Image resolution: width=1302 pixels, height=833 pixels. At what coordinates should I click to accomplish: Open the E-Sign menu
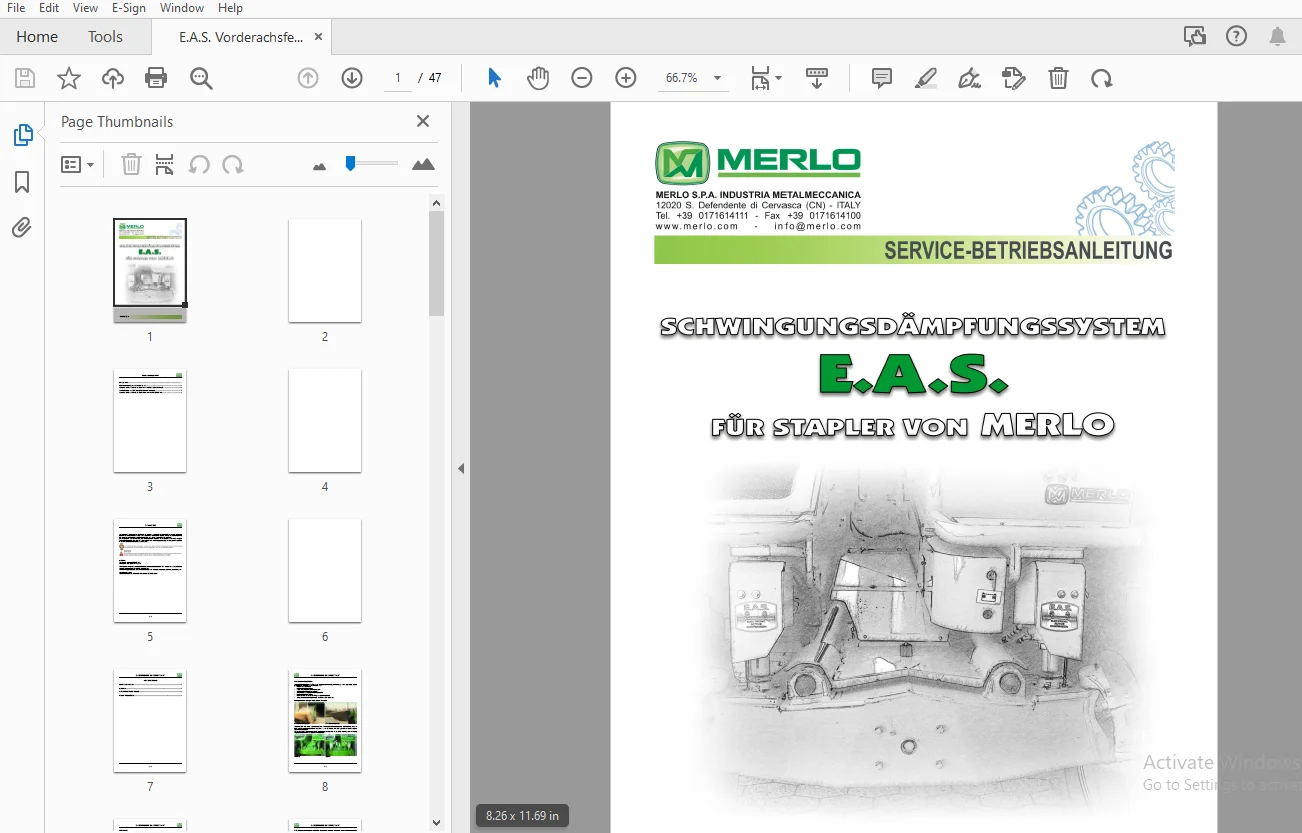point(129,8)
